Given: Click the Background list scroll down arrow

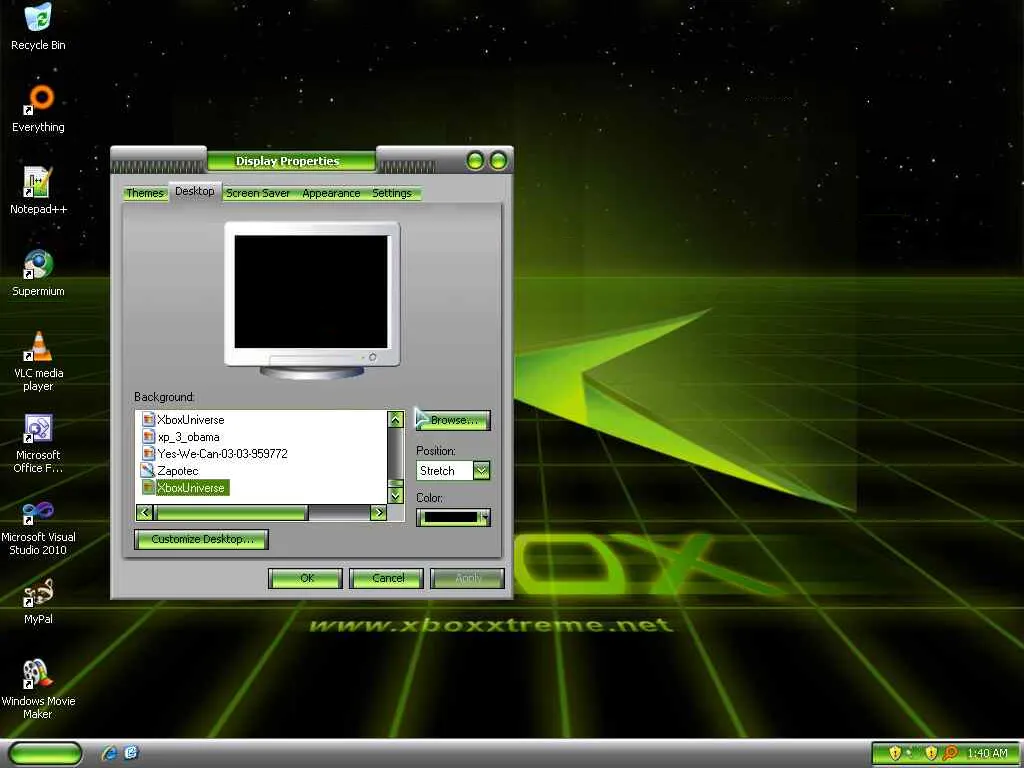Looking at the screenshot, I should pyautogui.click(x=395, y=496).
